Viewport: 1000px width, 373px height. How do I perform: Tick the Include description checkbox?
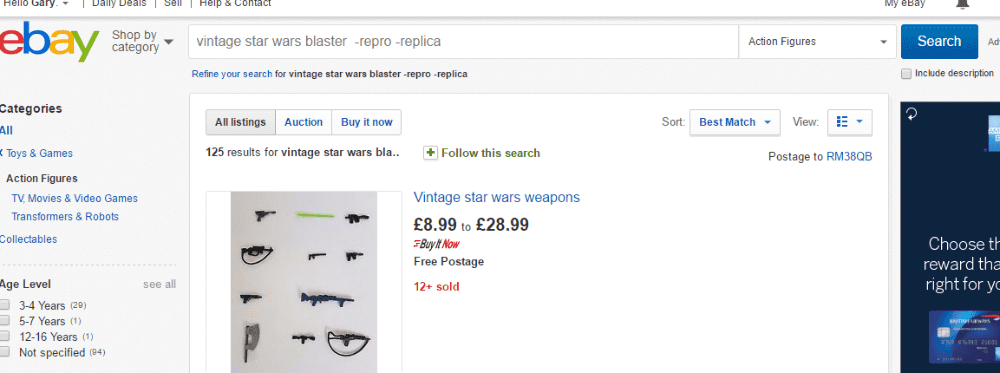pyautogui.click(x=906, y=74)
